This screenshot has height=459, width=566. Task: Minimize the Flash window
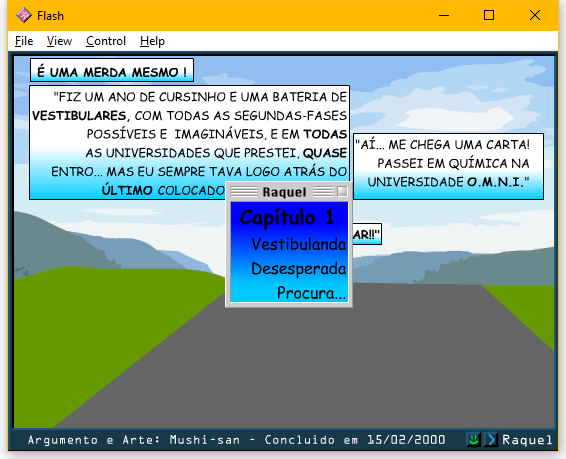pos(444,16)
